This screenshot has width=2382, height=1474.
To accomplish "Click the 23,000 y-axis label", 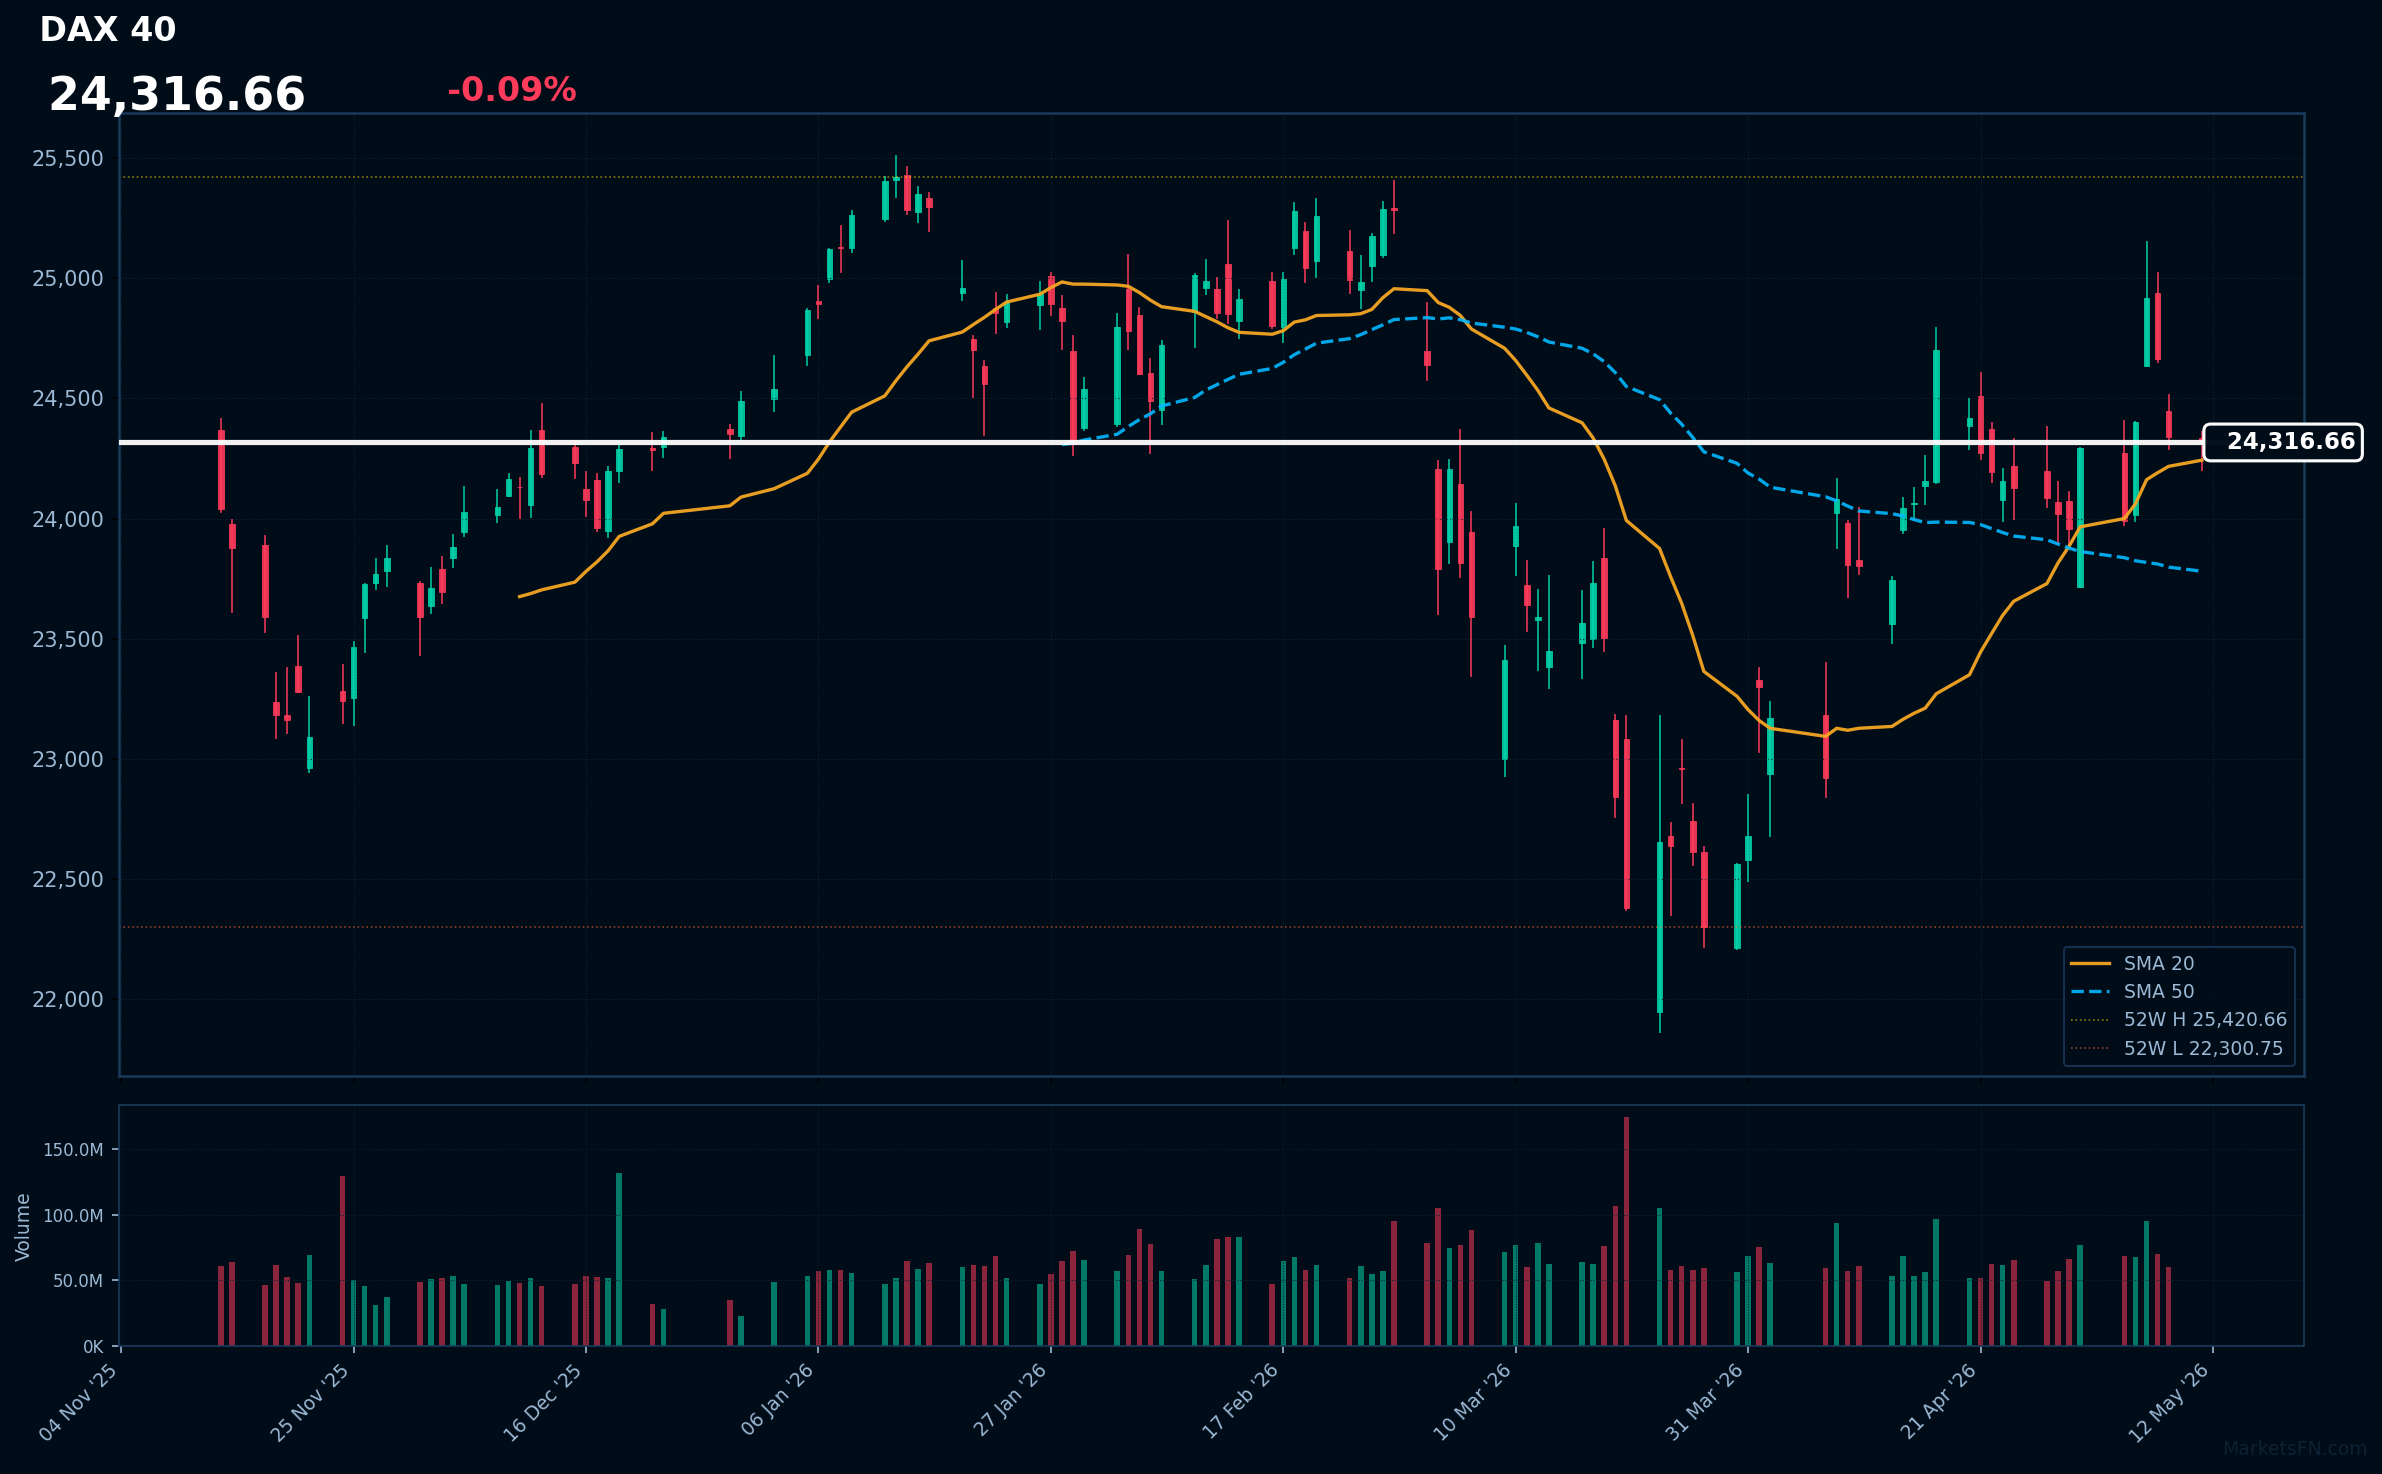I will tap(68, 759).
